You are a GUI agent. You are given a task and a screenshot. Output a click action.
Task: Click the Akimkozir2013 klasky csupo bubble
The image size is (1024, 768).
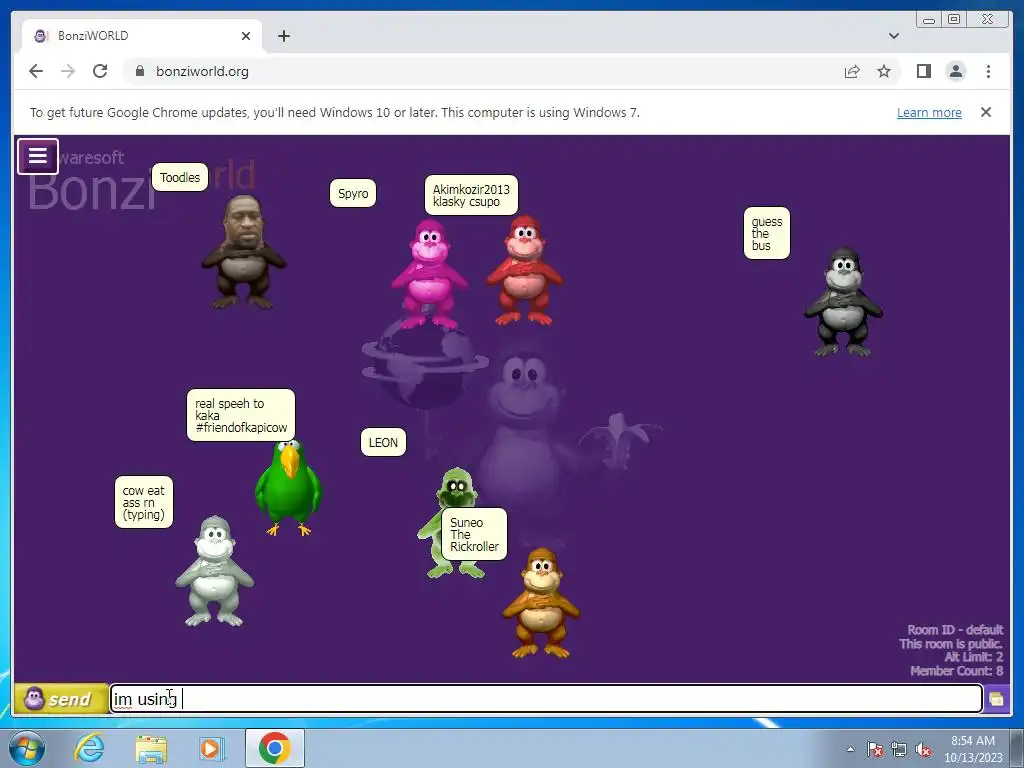click(471, 195)
